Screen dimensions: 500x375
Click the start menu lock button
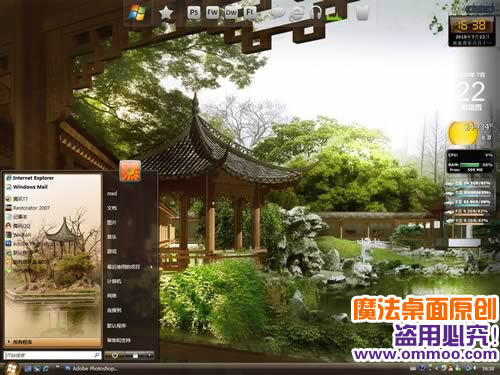135,355
